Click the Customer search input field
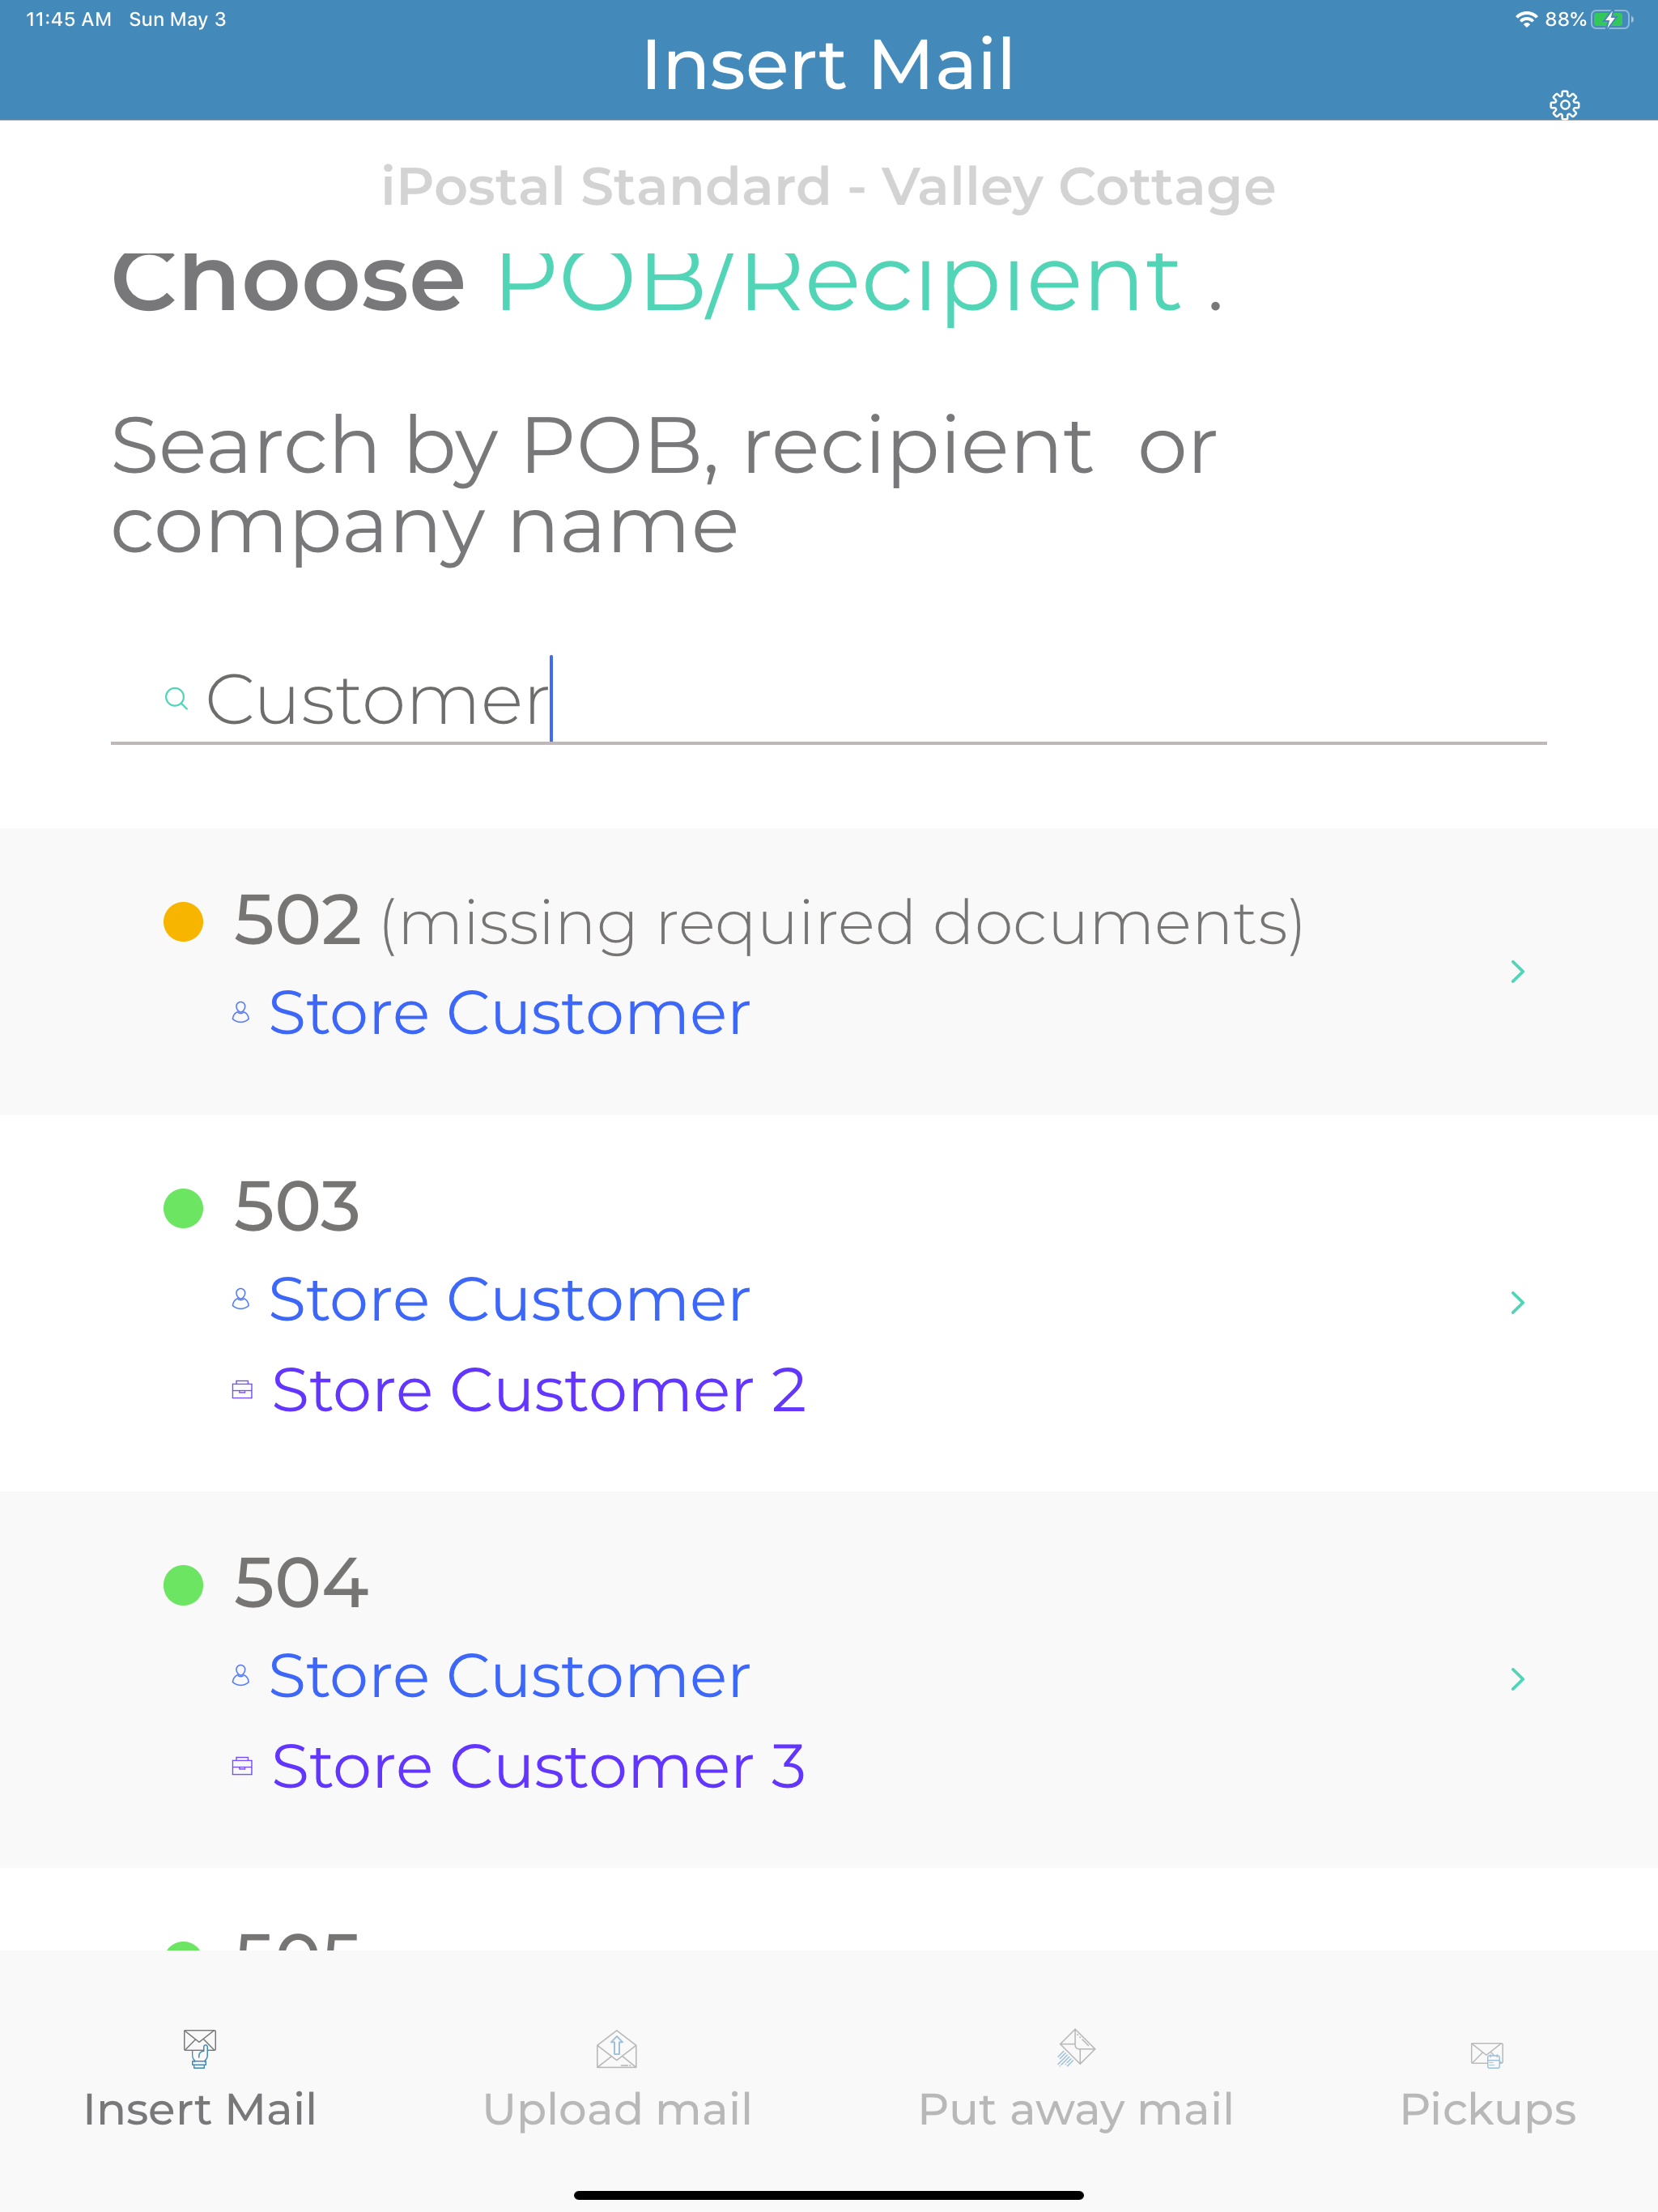This screenshot has width=1658, height=2212. (700, 700)
